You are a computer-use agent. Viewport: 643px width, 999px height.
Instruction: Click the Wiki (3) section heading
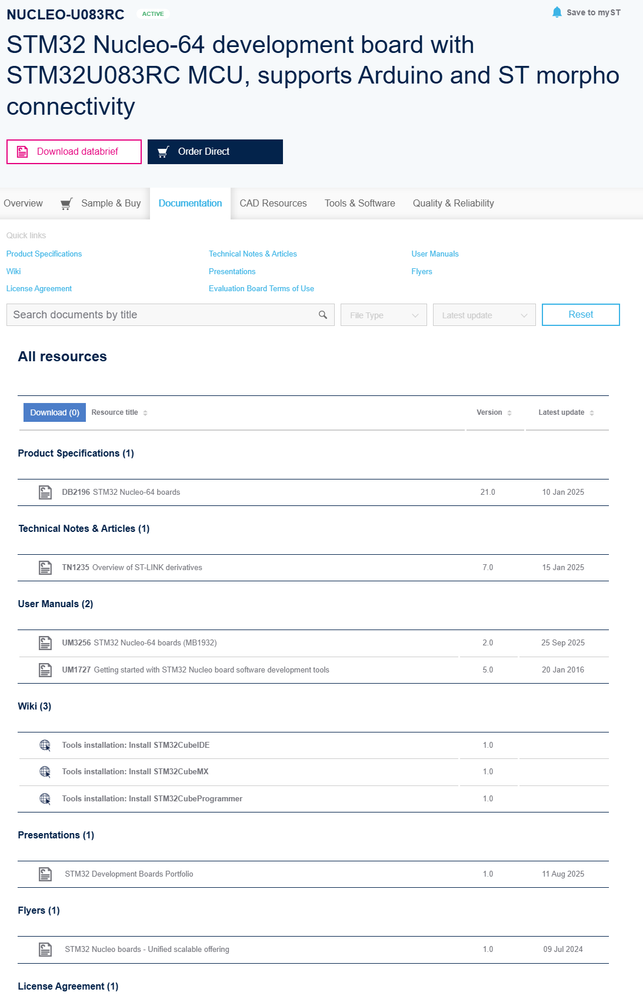[x=34, y=706]
